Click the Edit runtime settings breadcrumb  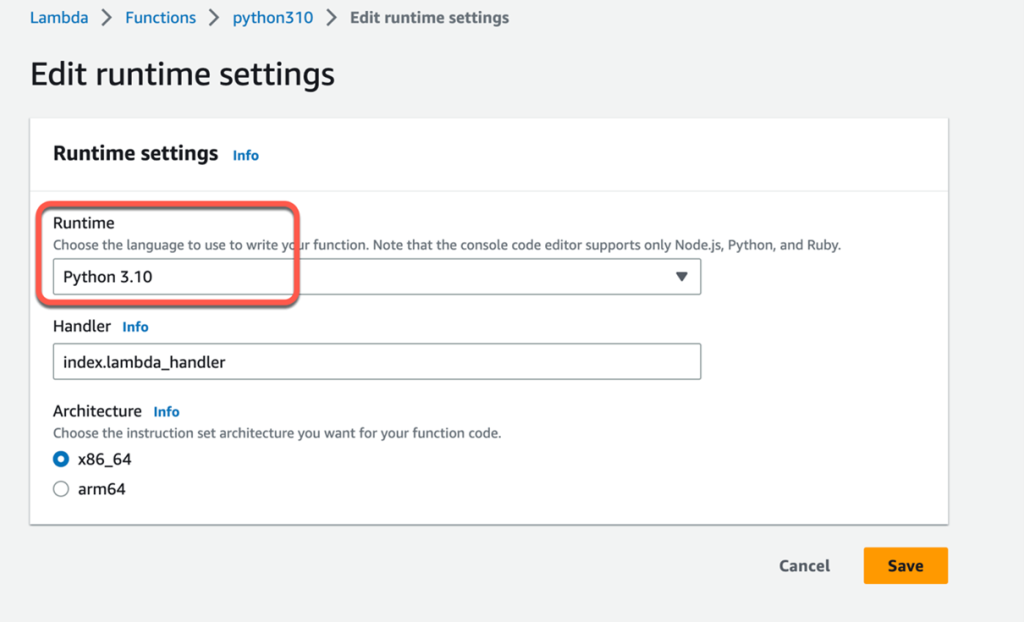pyautogui.click(x=429, y=17)
